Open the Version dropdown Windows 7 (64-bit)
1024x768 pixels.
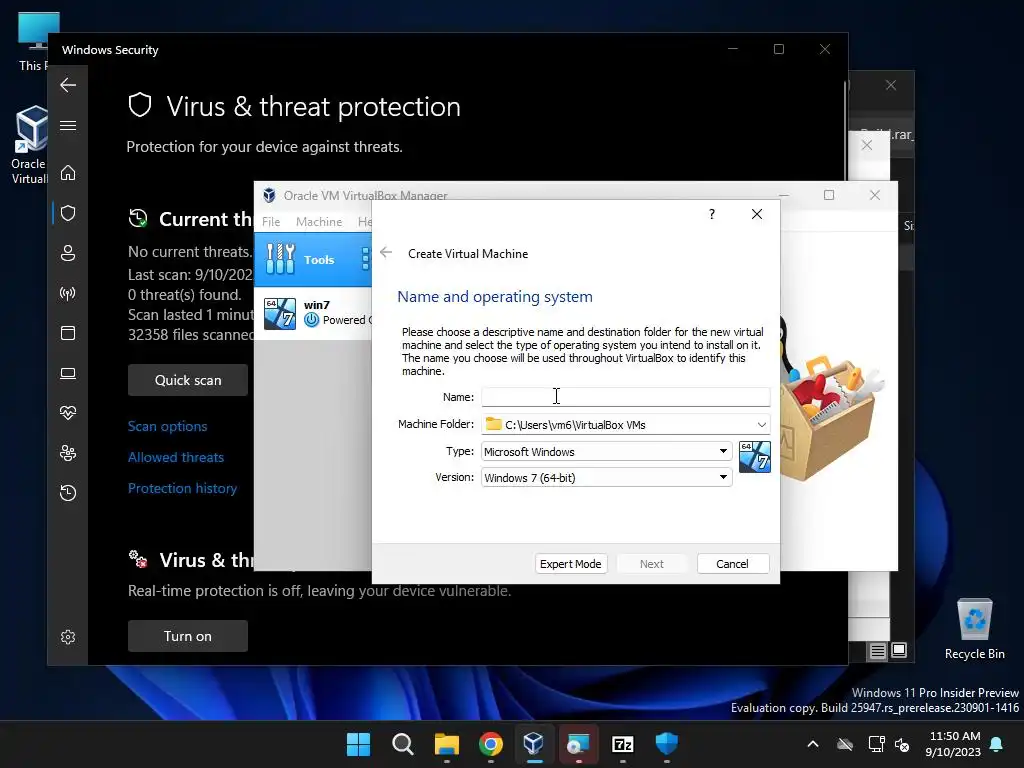click(x=607, y=477)
